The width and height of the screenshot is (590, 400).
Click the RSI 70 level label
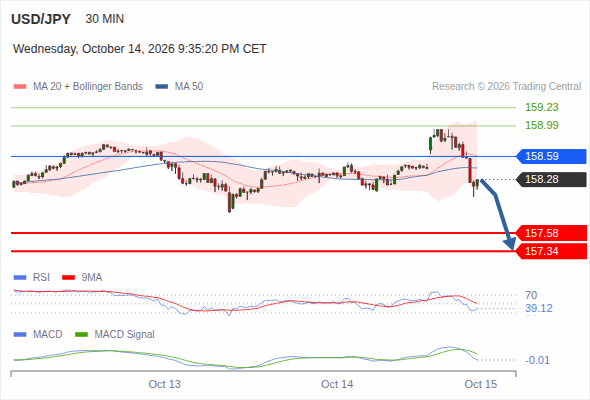pyautogui.click(x=531, y=295)
